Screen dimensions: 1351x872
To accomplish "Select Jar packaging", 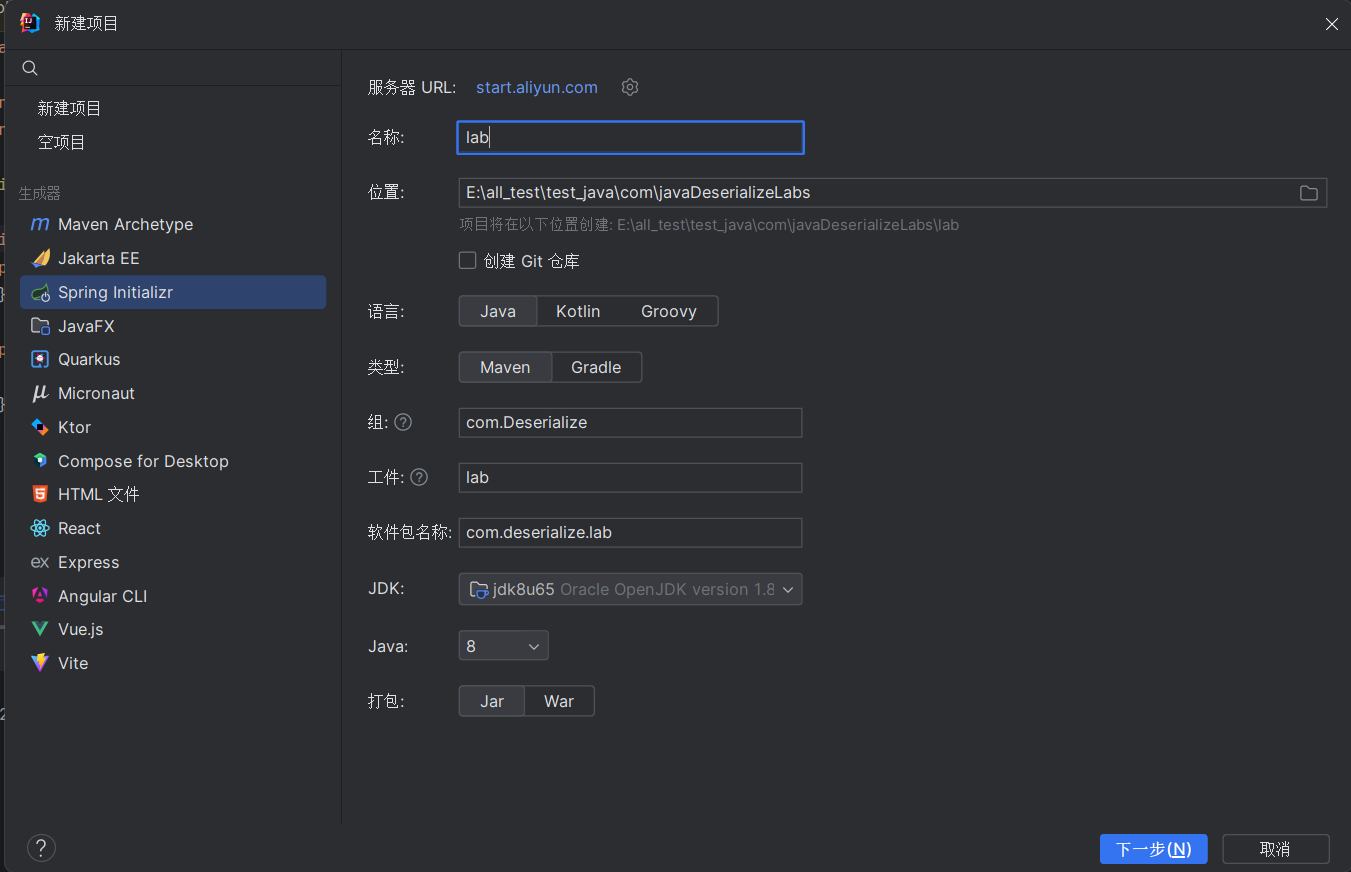I will tap(492, 701).
